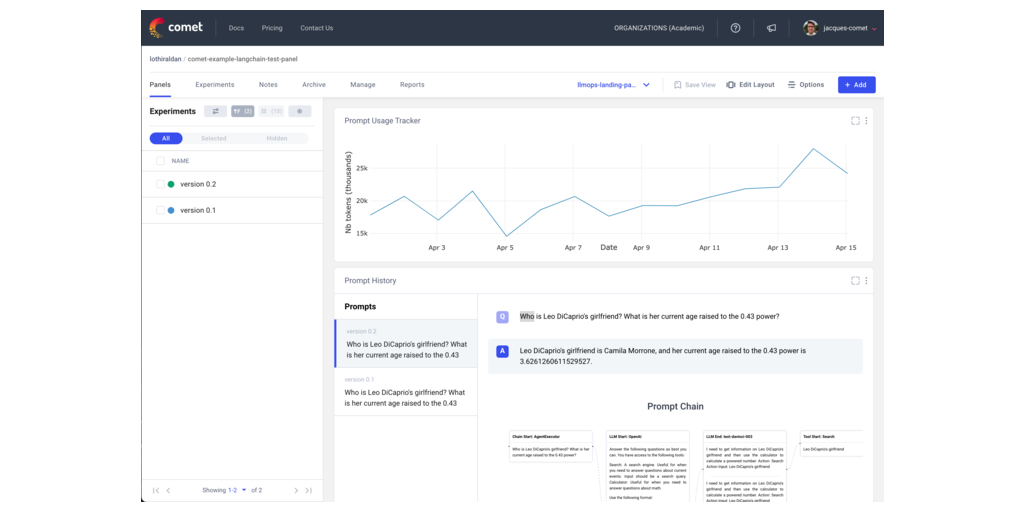
Task: Switch to the Panels tab
Action: tap(160, 85)
